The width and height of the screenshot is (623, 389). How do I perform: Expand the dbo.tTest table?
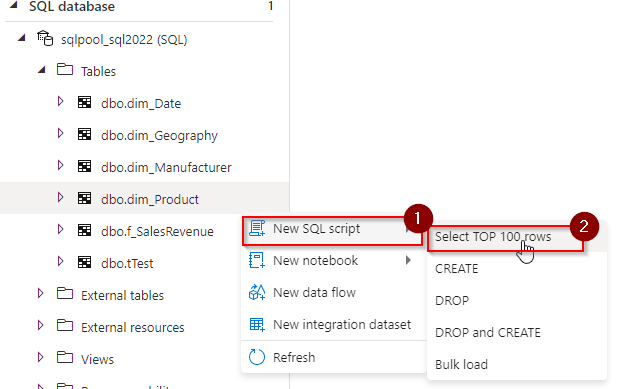point(60,261)
